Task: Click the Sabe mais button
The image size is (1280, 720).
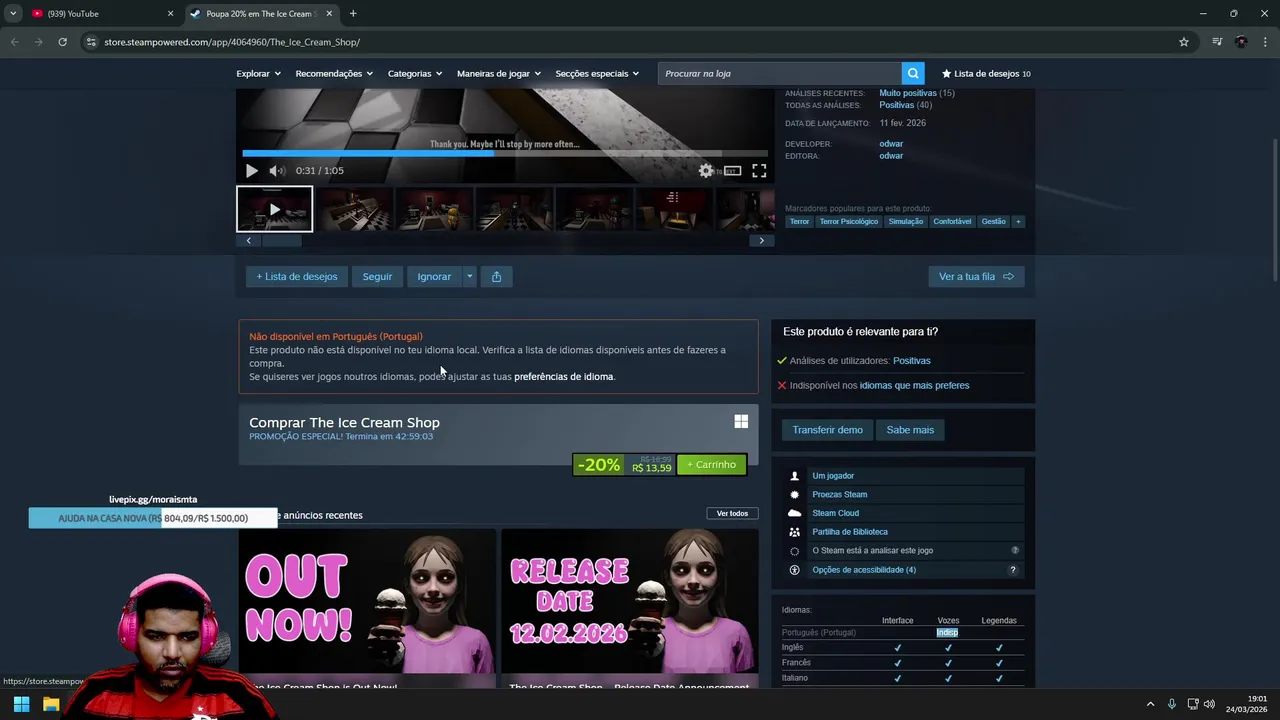Action: tap(910, 430)
